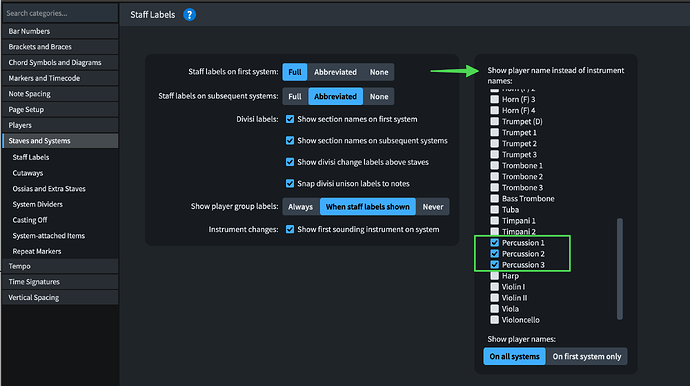Open the Bar Numbers category
The height and width of the screenshot is (386, 690).
[x=60, y=31]
